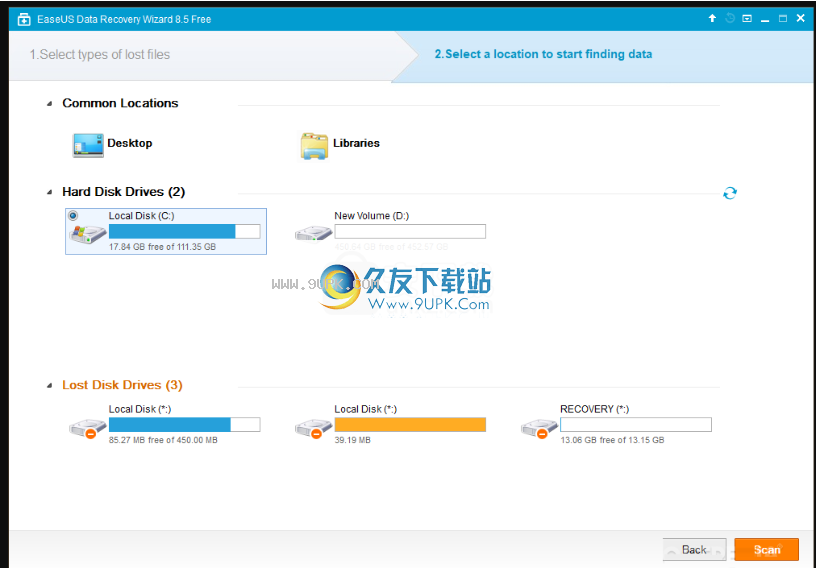The height and width of the screenshot is (574, 816).
Task: Minimize the Data Recovery Wizard window
Action: (x=764, y=19)
